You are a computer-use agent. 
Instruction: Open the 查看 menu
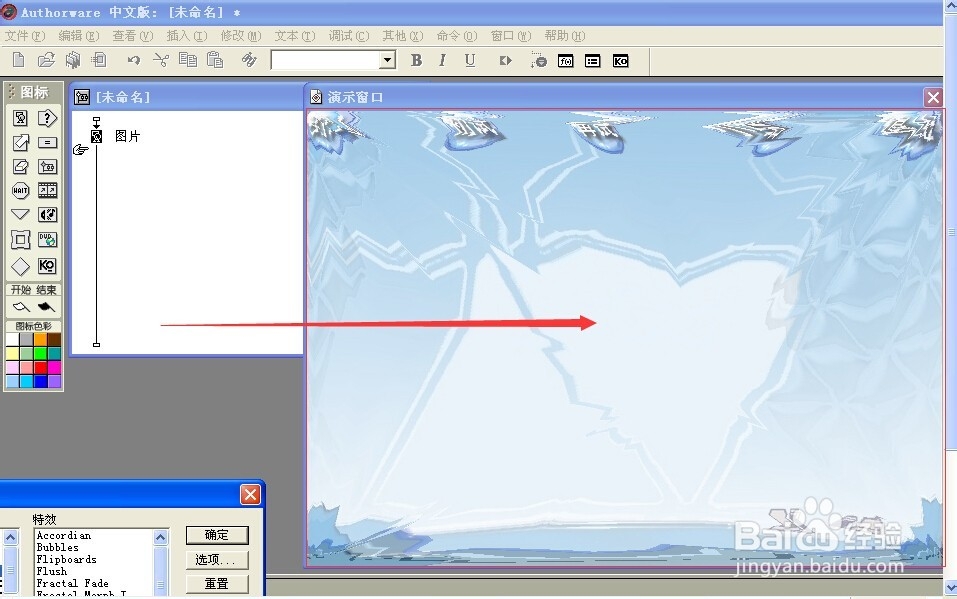132,36
